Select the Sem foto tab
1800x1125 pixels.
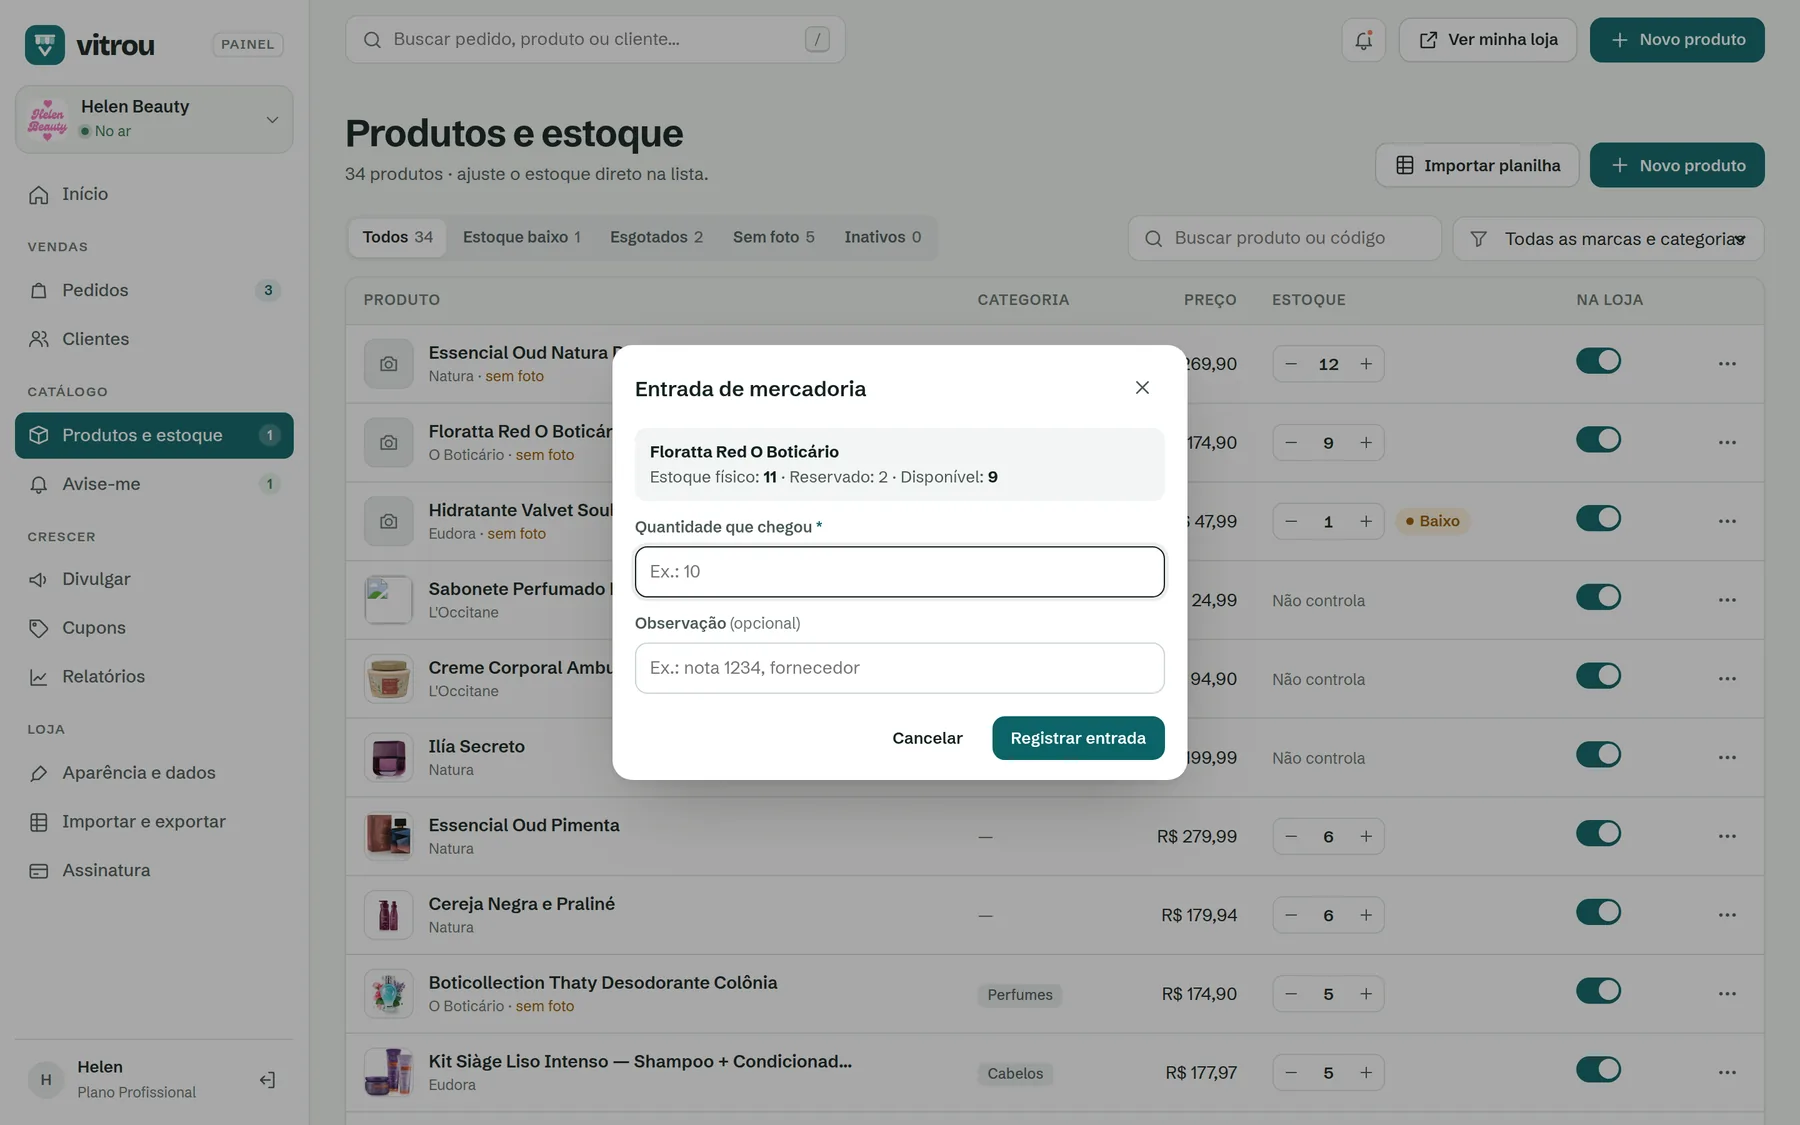[x=773, y=237]
